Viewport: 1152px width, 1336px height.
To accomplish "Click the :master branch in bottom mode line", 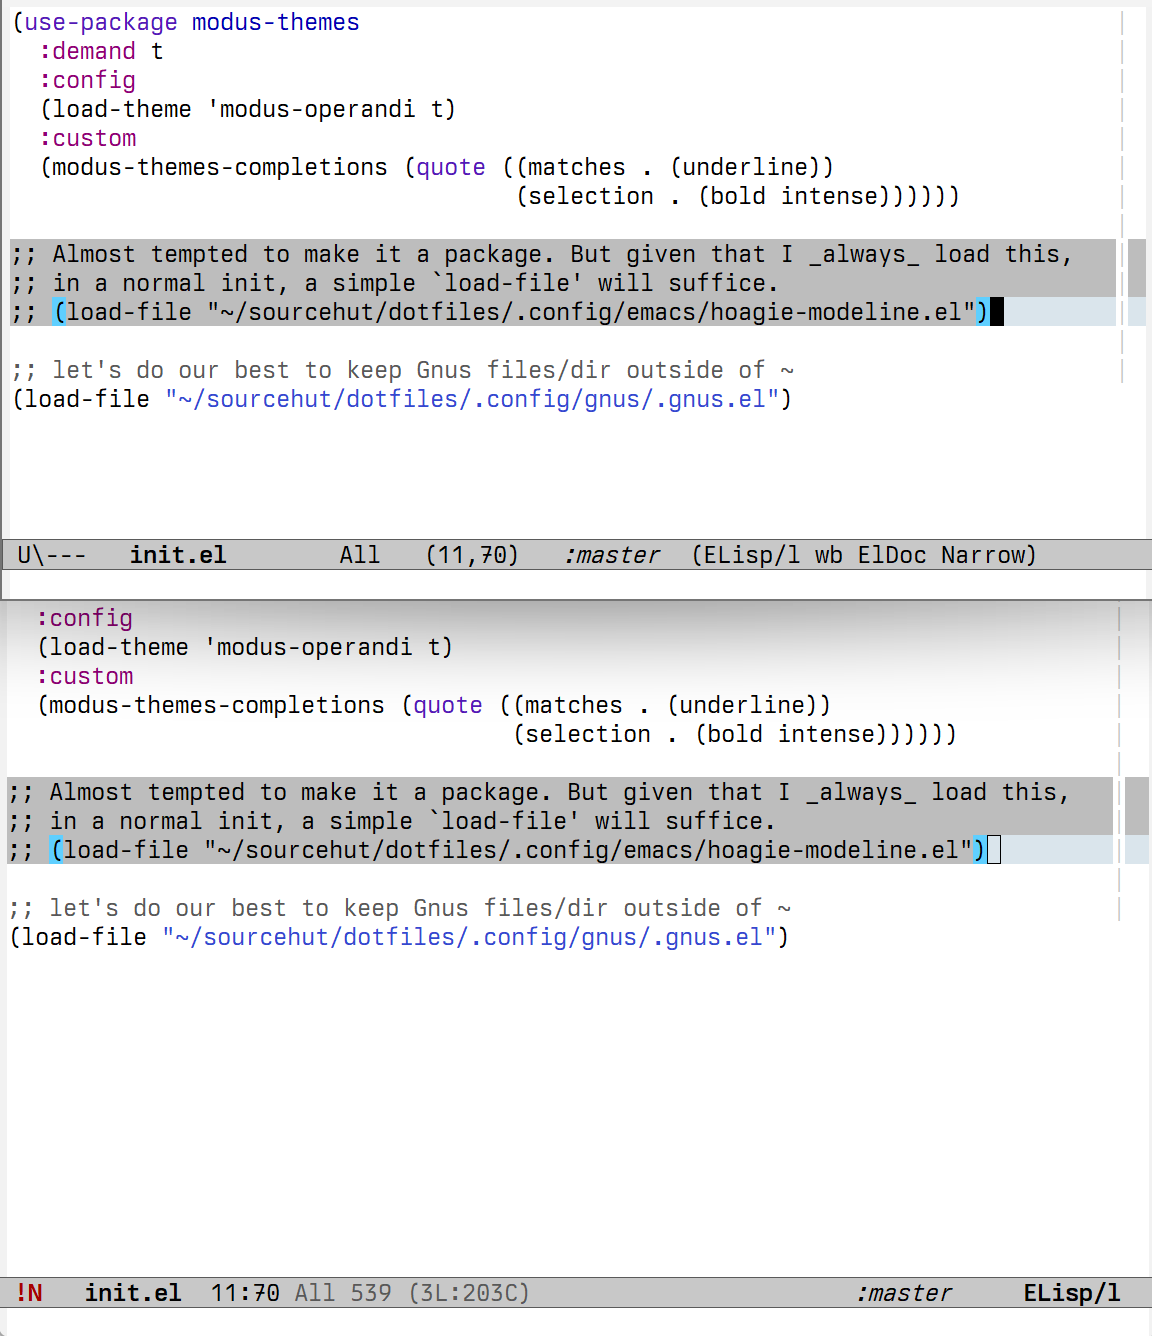I will [904, 1293].
